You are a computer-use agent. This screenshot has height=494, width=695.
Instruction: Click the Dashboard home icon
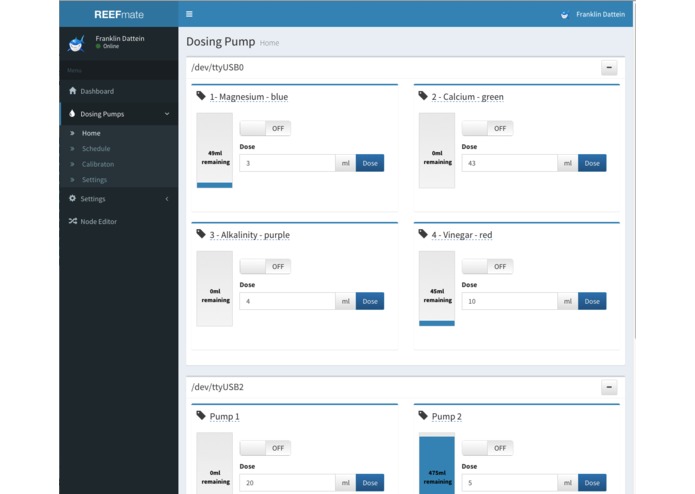[x=73, y=91]
